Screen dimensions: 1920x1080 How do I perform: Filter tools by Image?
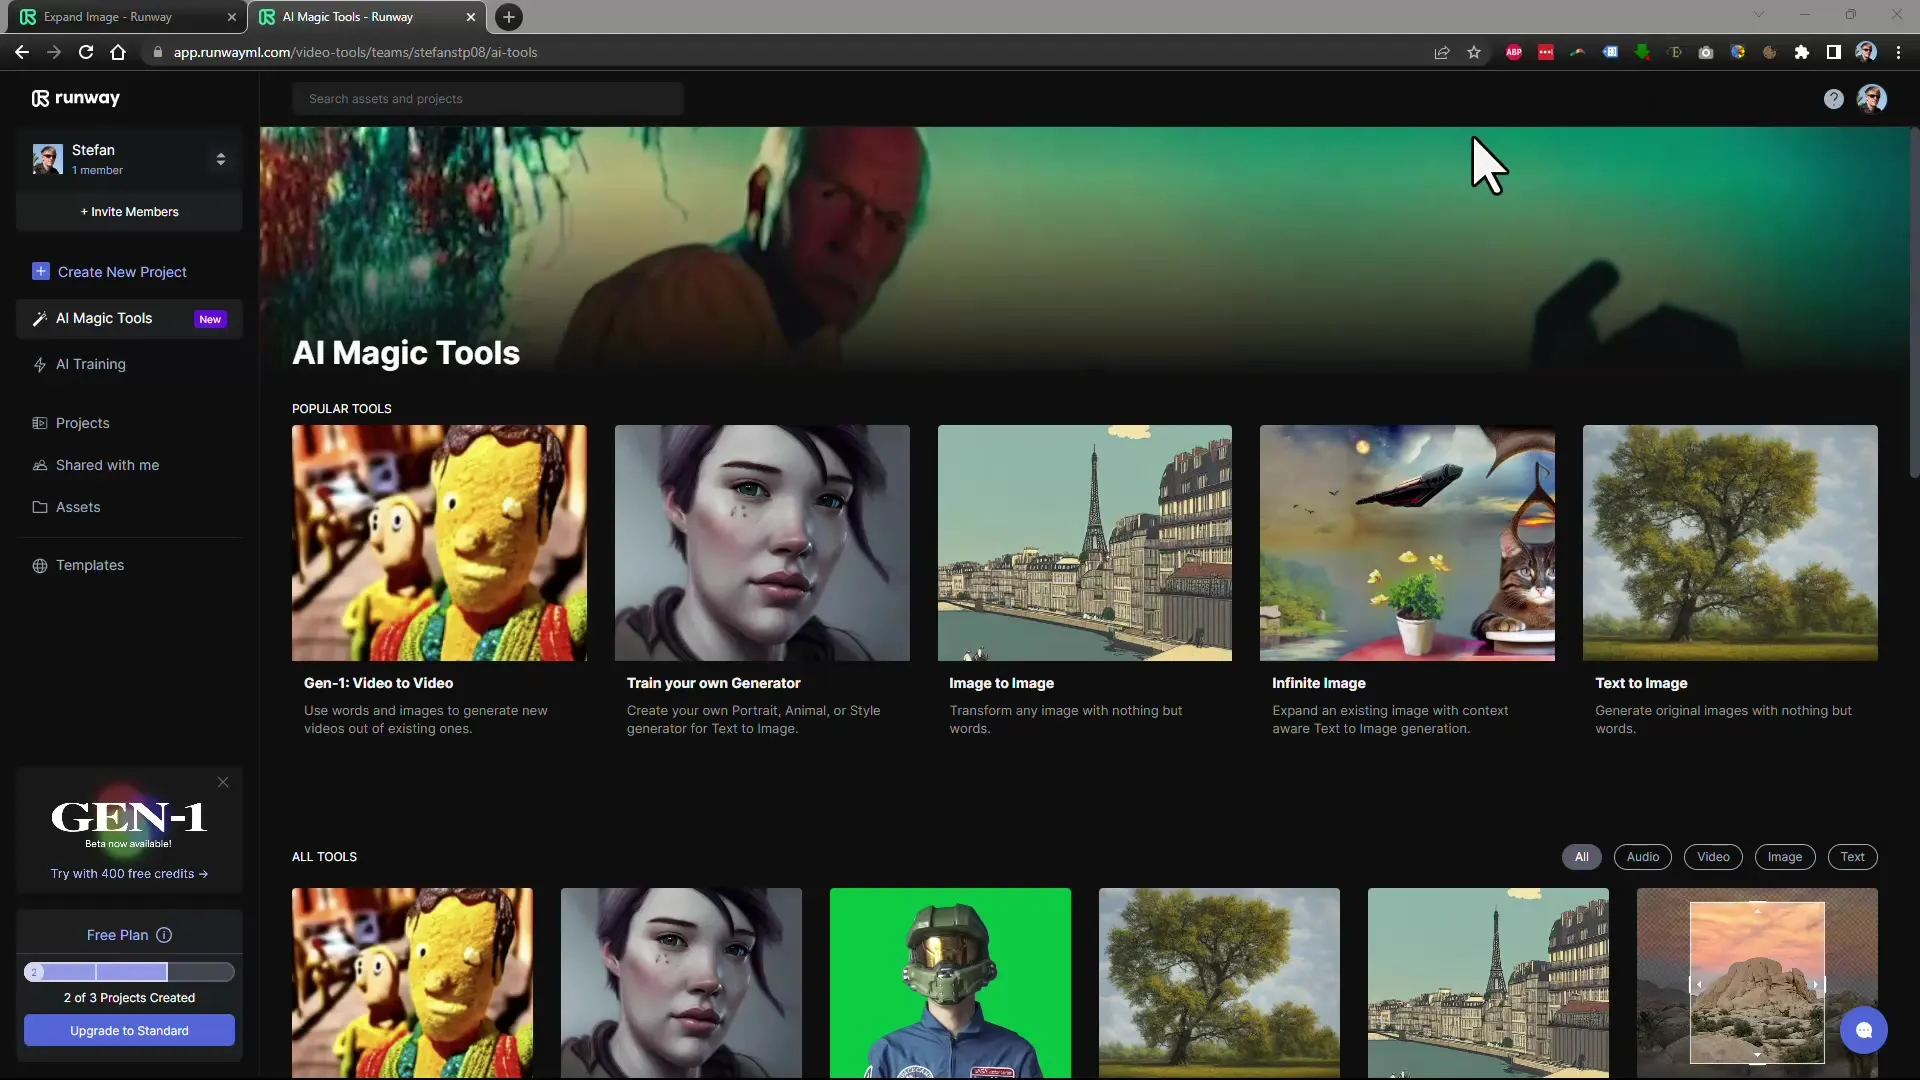tap(1784, 857)
